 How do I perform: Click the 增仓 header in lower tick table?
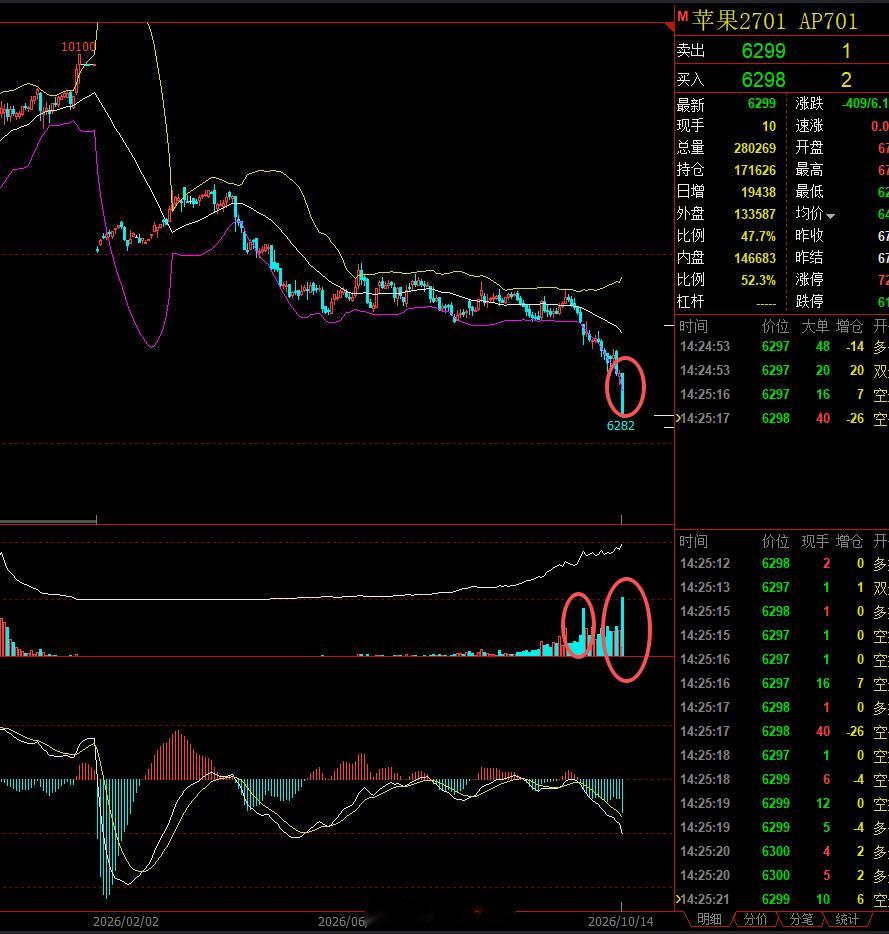[849, 541]
